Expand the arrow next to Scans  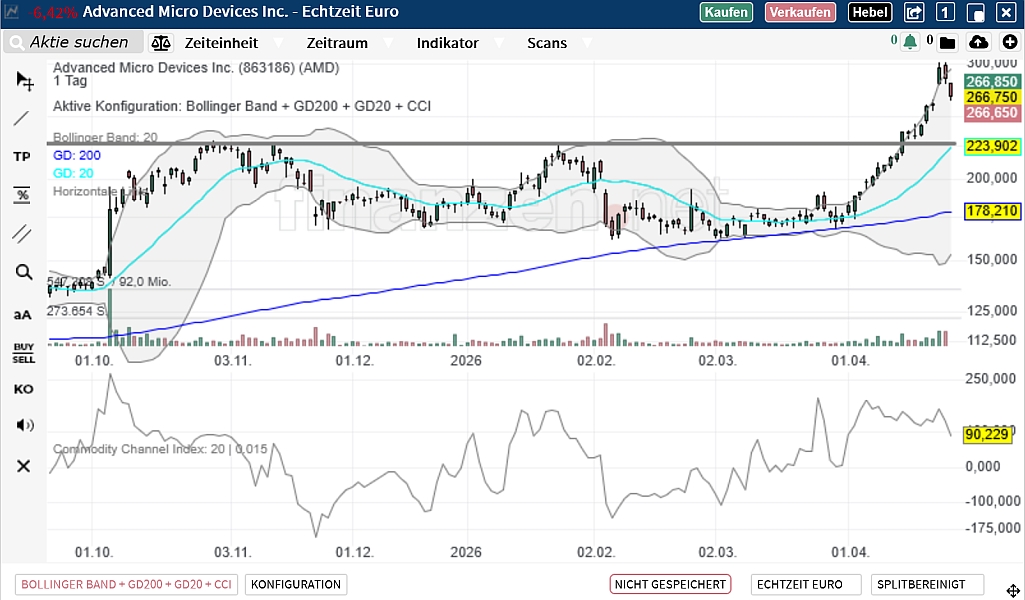(587, 43)
